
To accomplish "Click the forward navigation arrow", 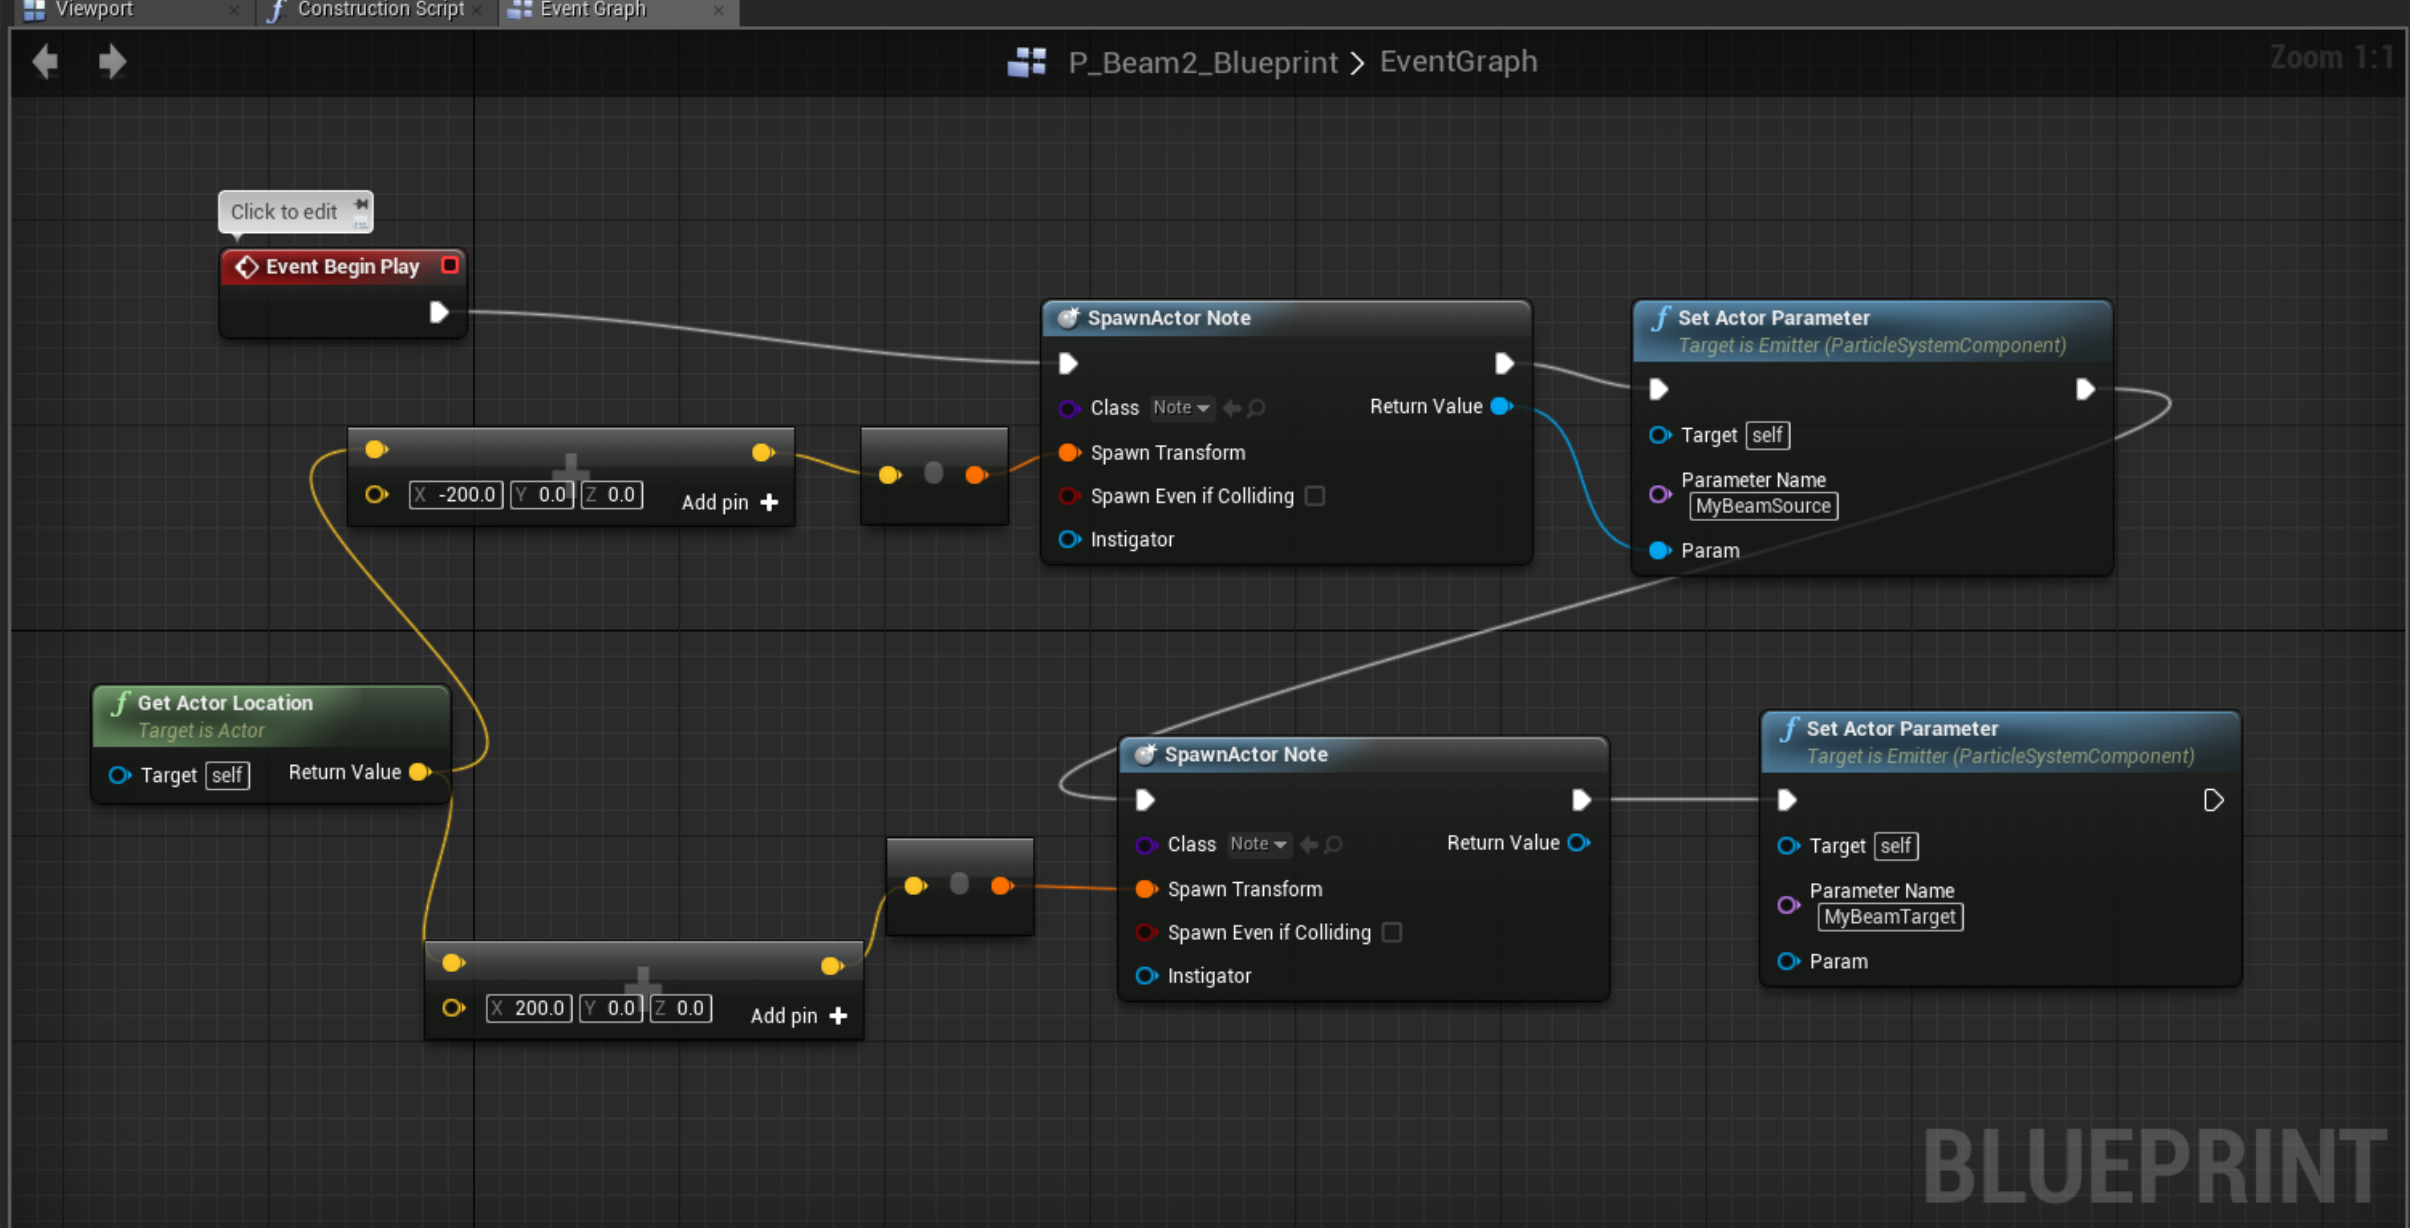I will coord(111,61).
